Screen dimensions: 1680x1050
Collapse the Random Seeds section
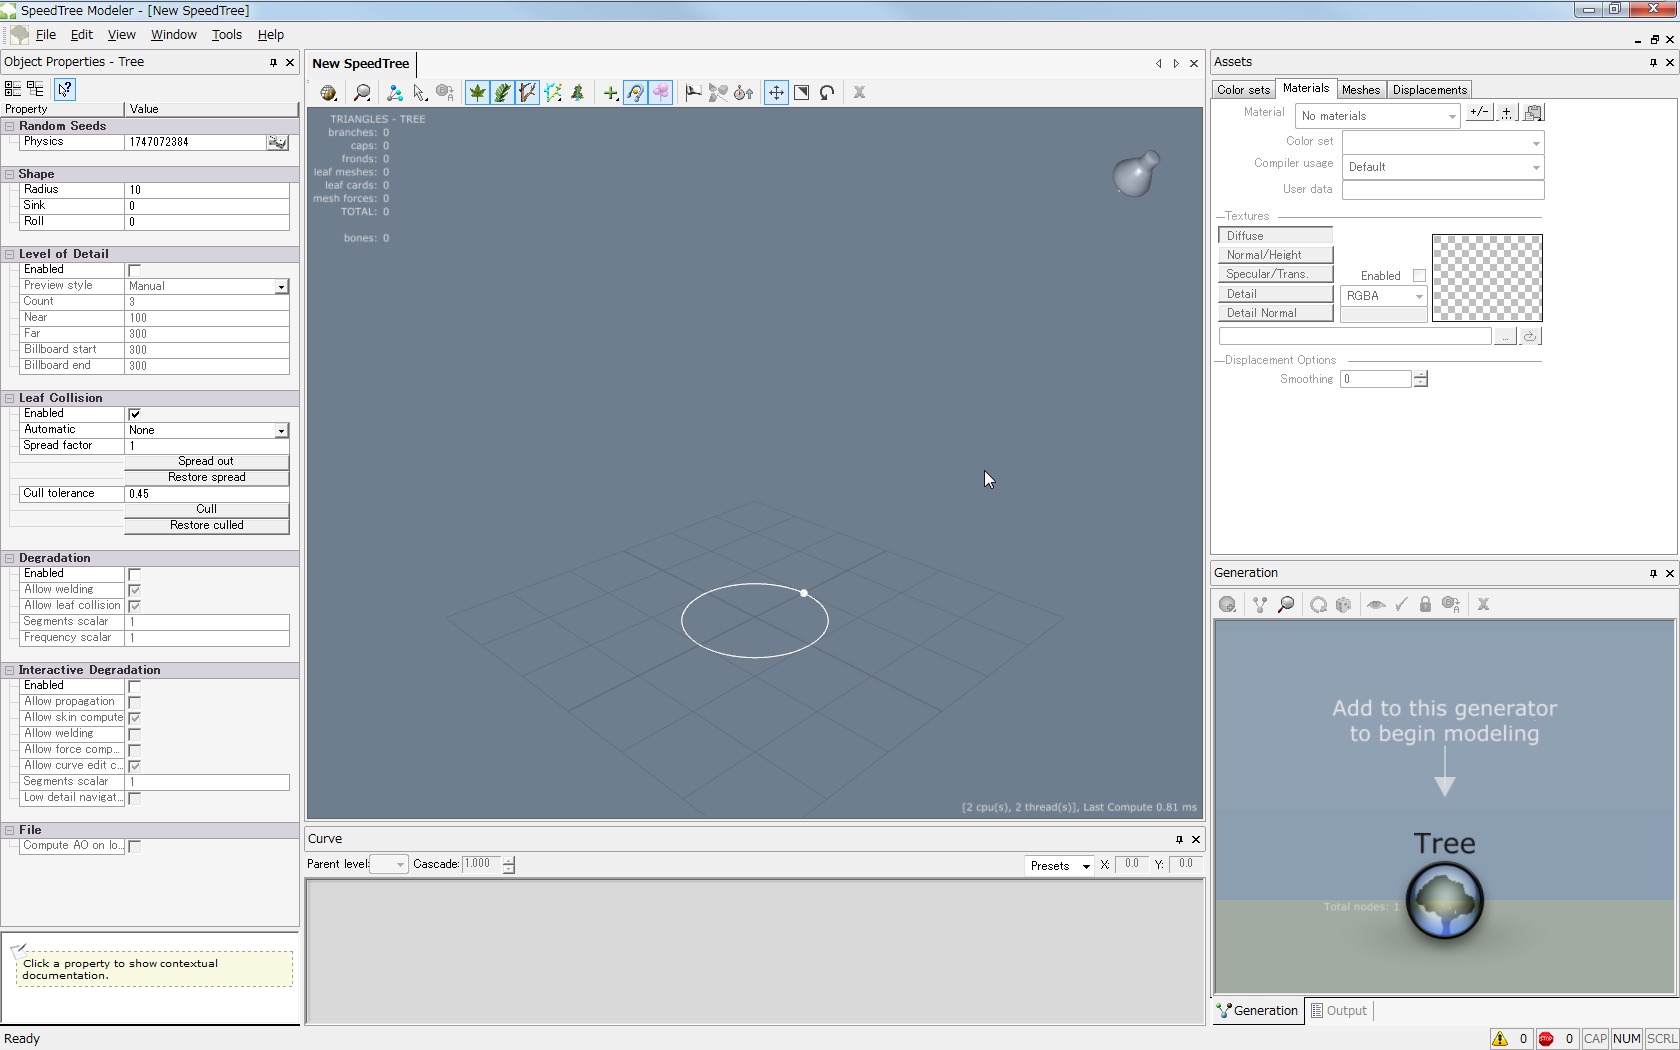(10, 126)
